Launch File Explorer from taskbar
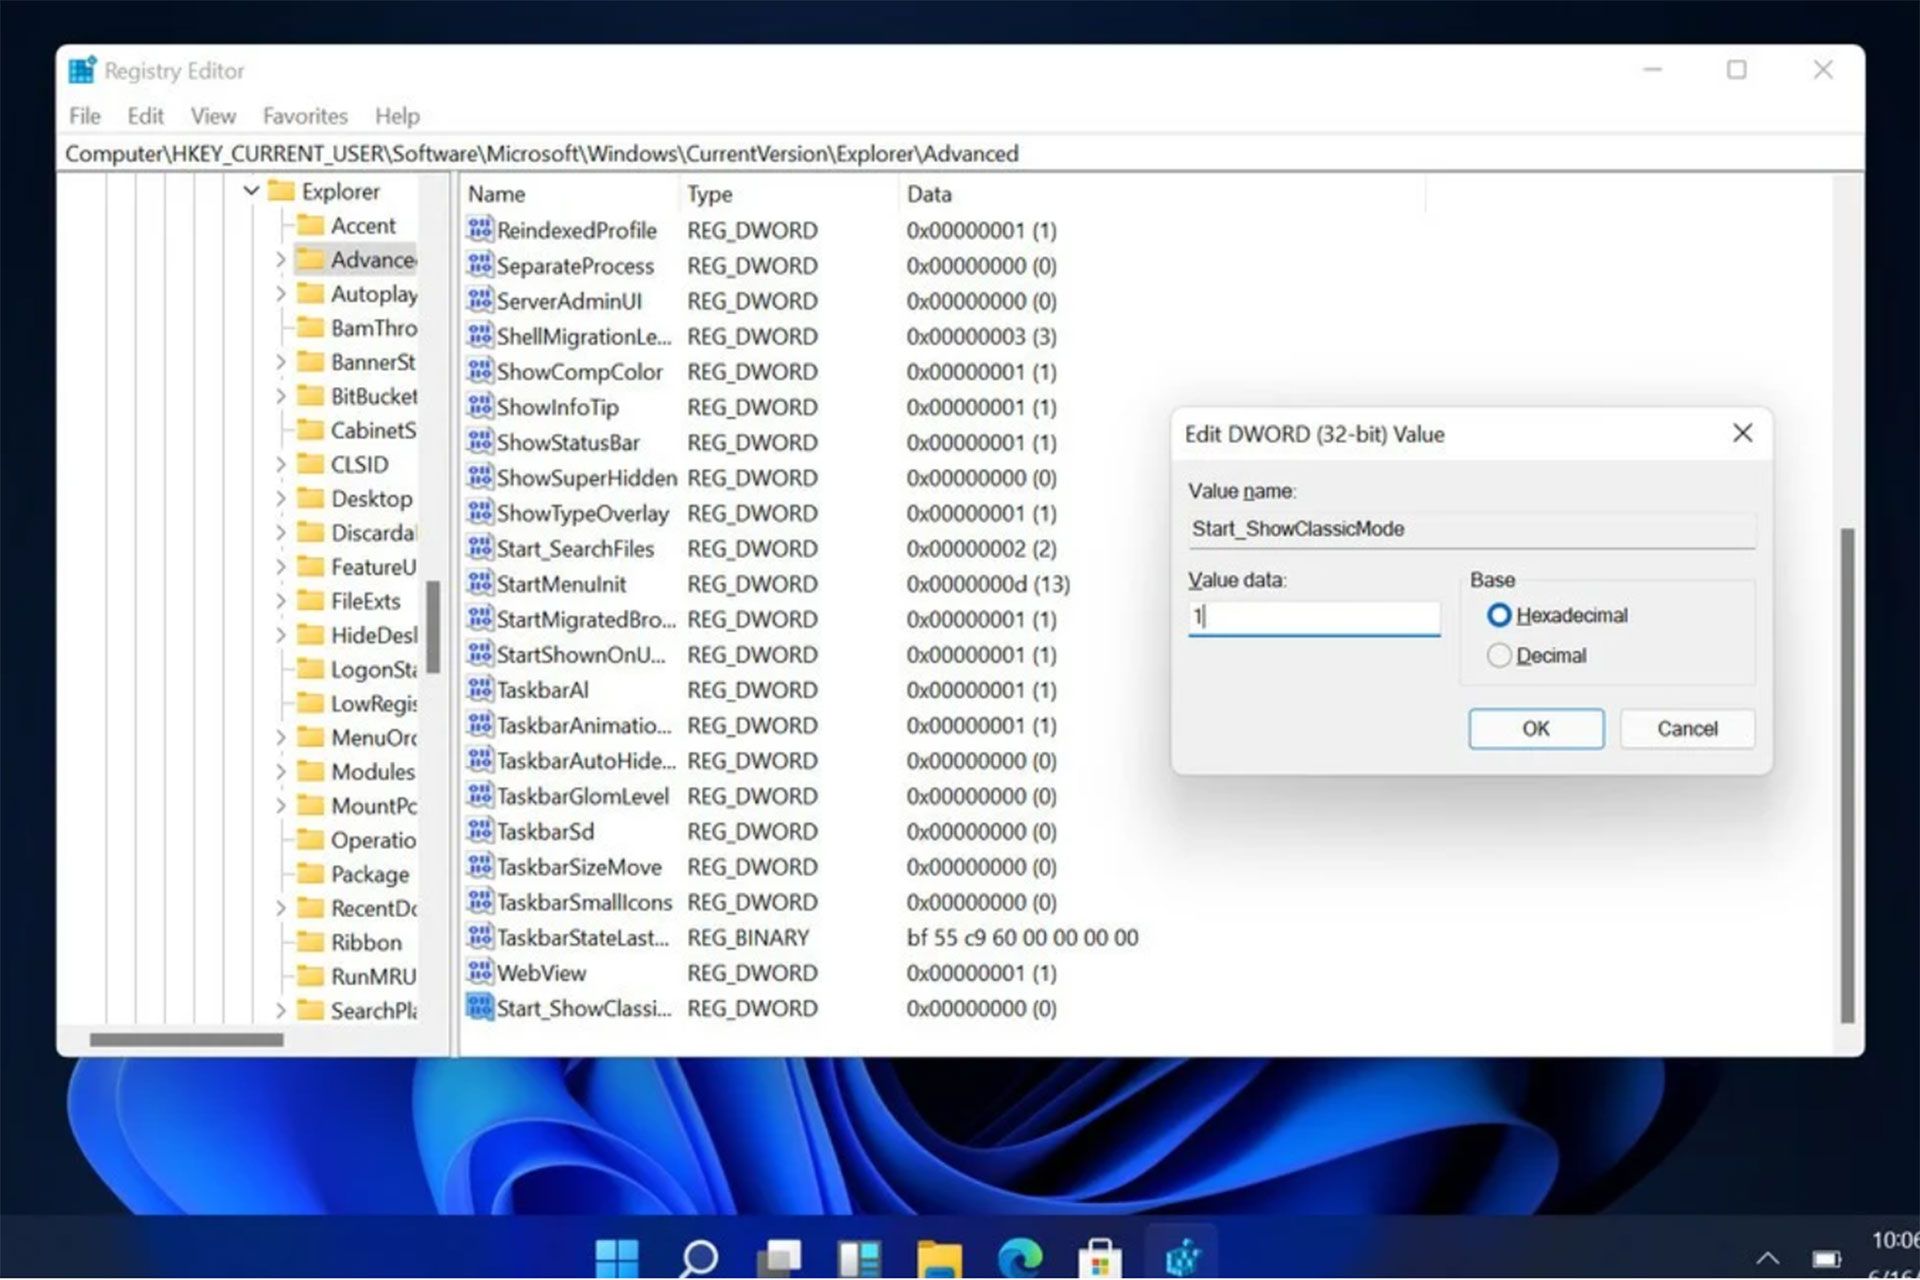1920x1280 pixels. point(940,1258)
